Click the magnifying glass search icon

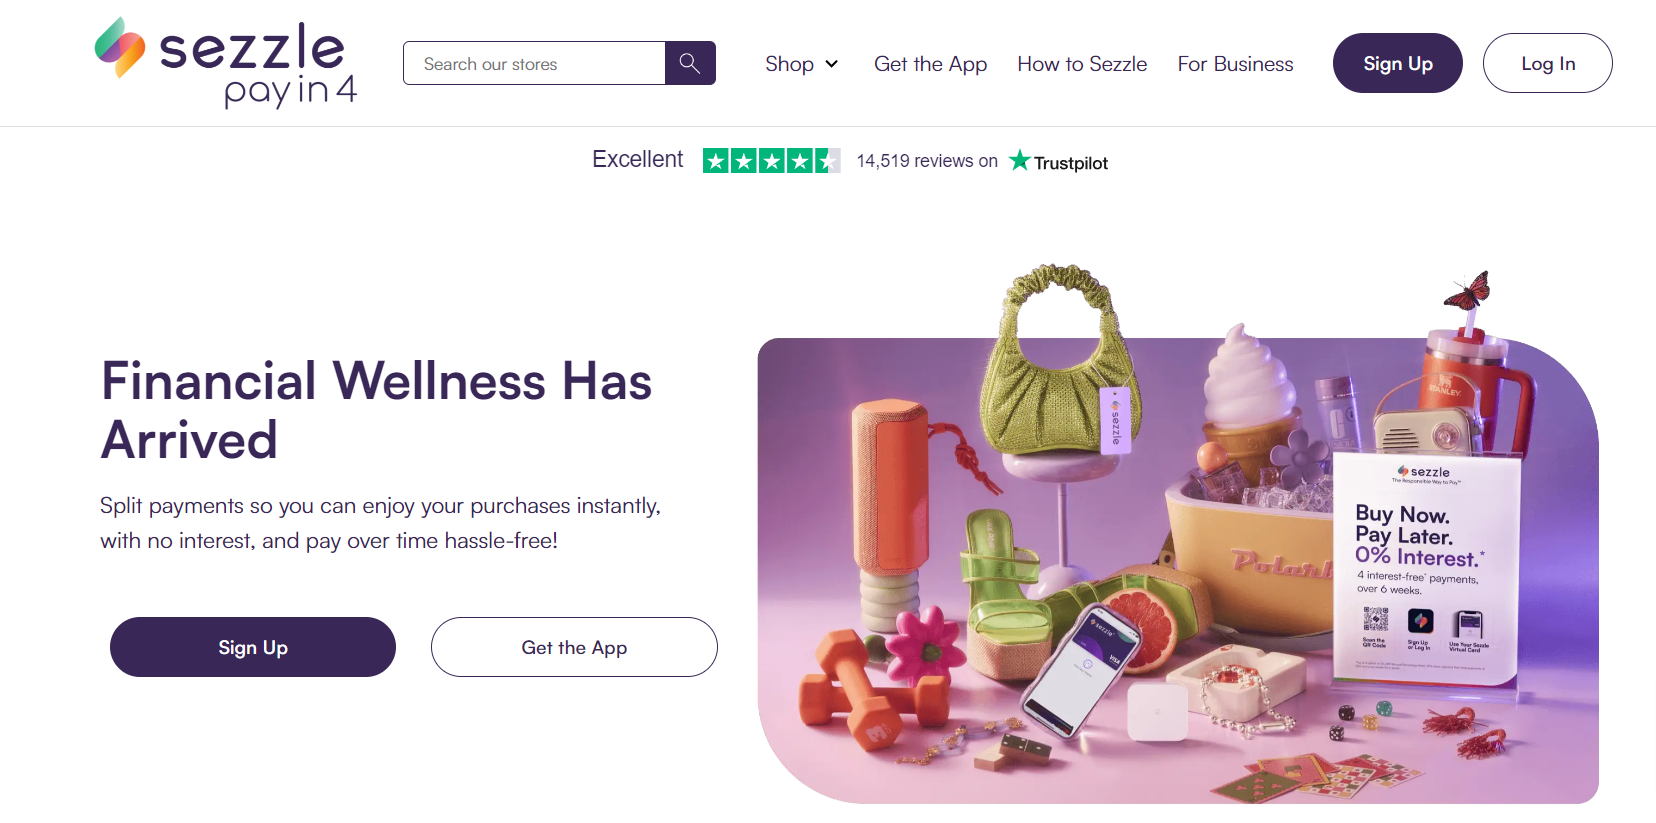[x=690, y=62]
